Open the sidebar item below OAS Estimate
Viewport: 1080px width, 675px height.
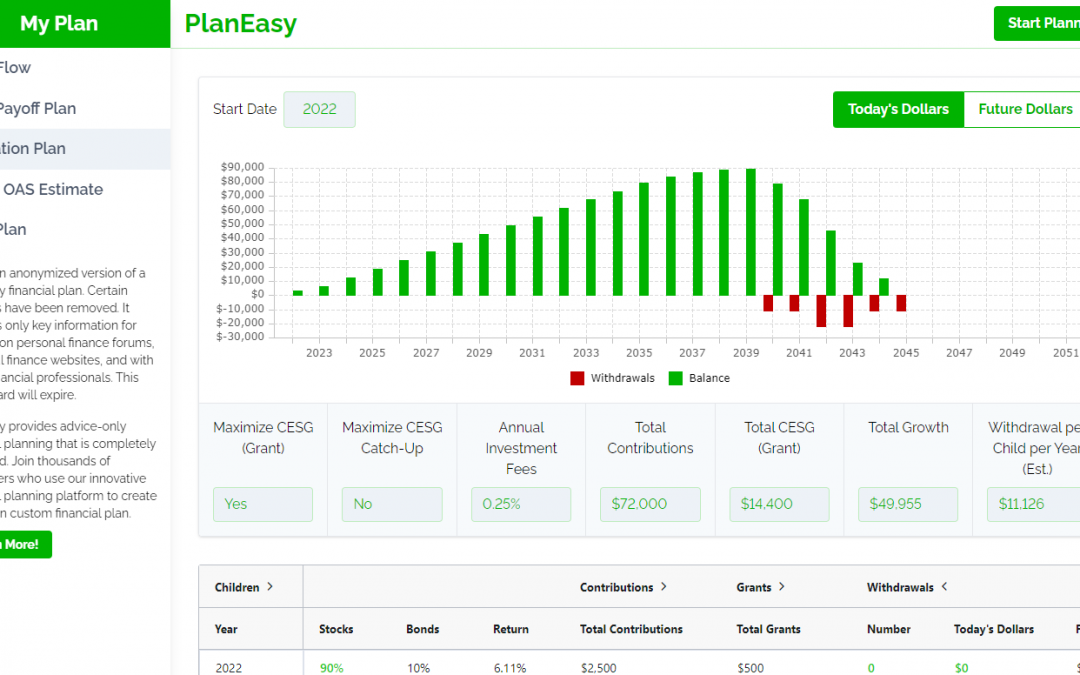pos(85,229)
